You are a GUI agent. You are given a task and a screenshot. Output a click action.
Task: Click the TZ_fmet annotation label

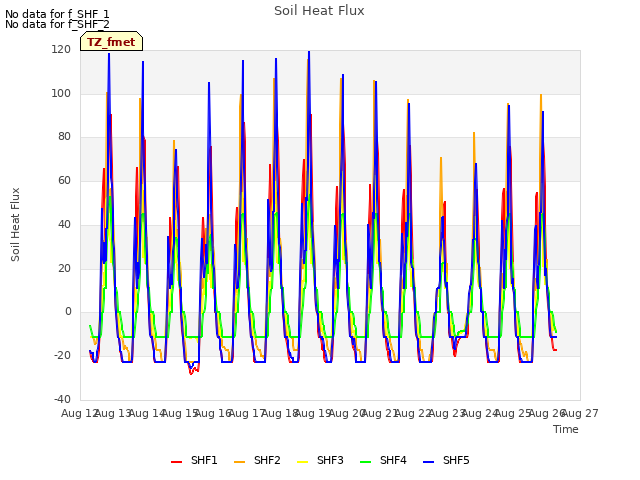[111, 42]
